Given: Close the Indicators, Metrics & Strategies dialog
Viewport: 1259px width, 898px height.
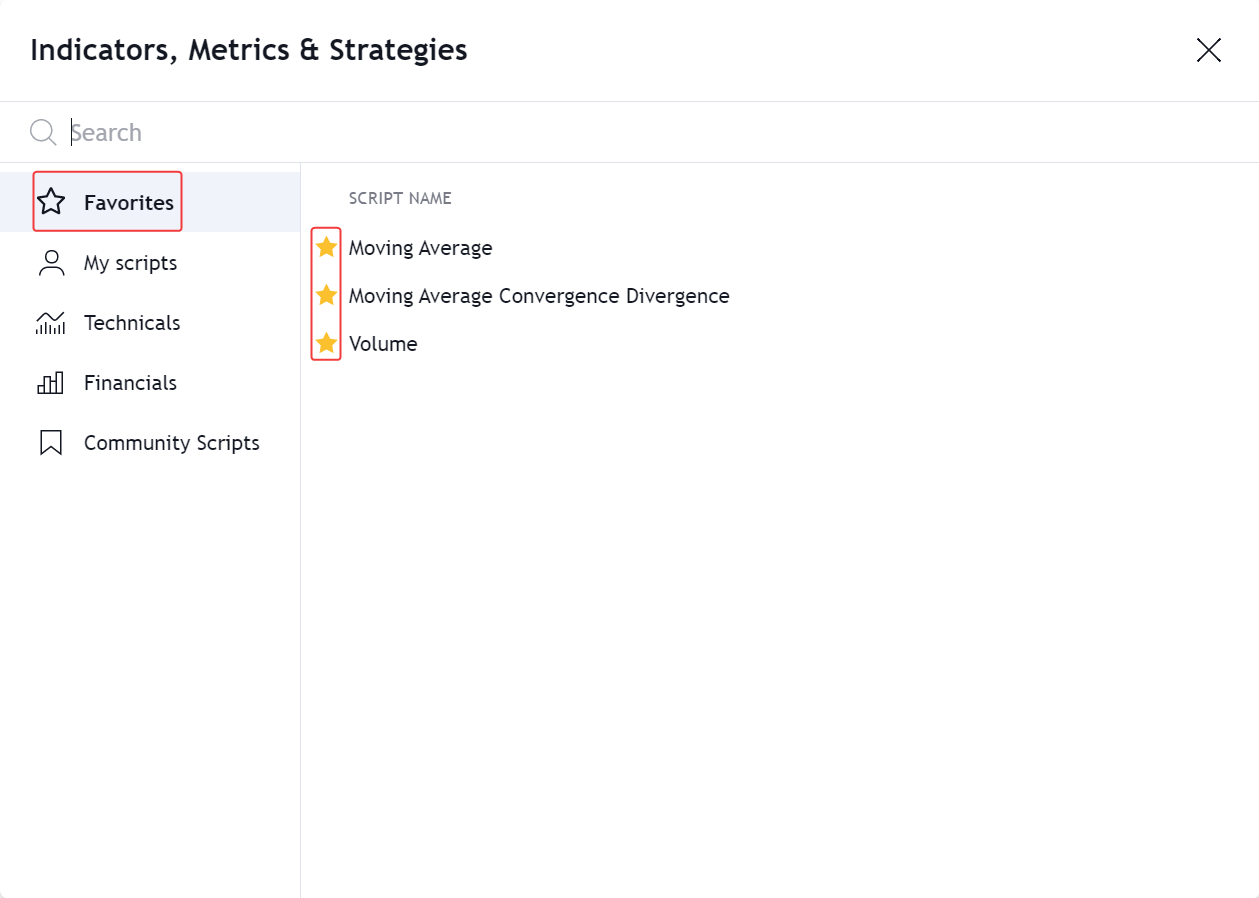Looking at the screenshot, I should pyautogui.click(x=1209, y=50).
